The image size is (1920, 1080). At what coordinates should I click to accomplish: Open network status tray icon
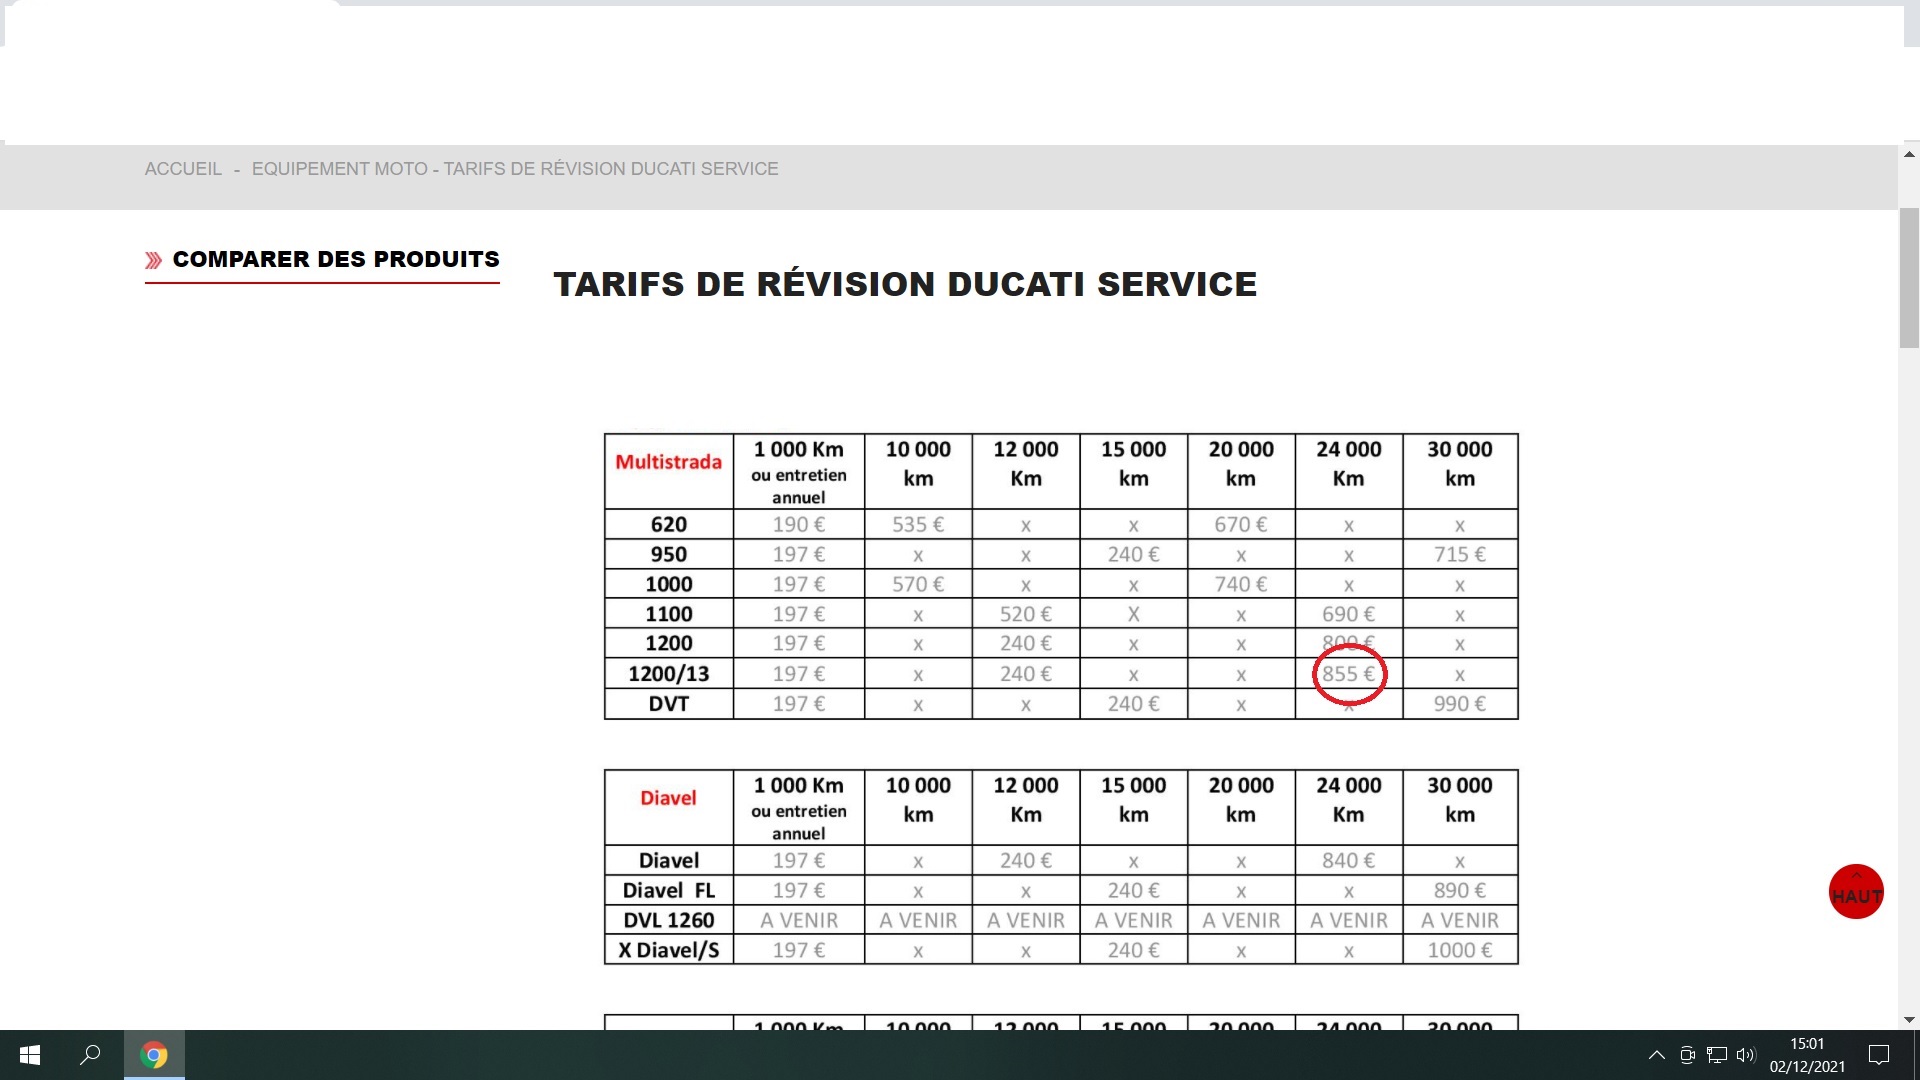1717,1055
